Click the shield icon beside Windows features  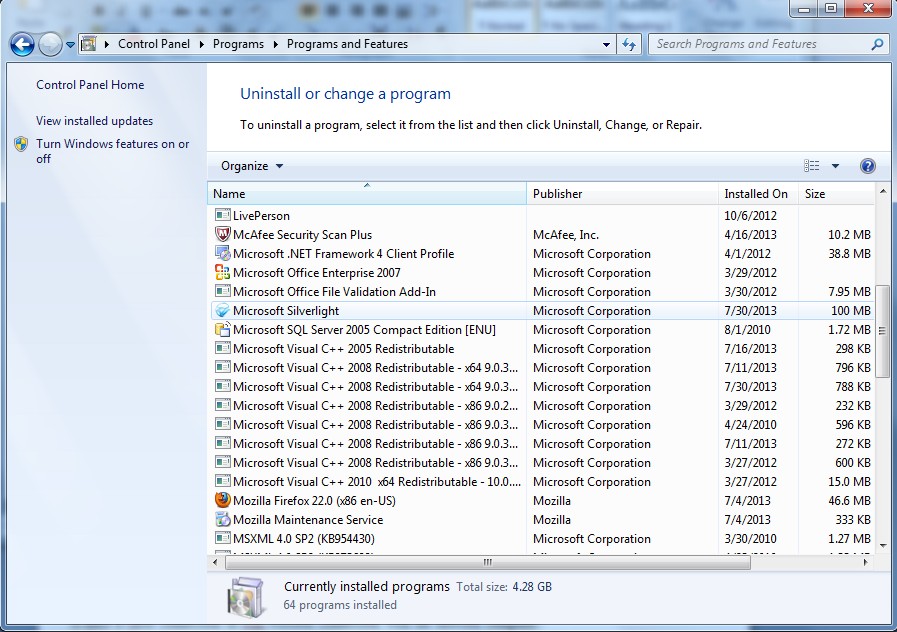[21, 144]
